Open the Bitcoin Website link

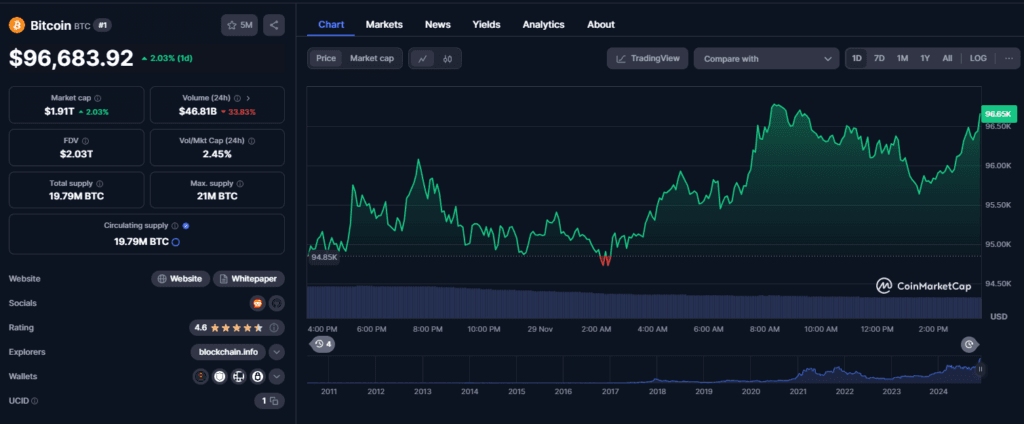[x=181, y=279]
